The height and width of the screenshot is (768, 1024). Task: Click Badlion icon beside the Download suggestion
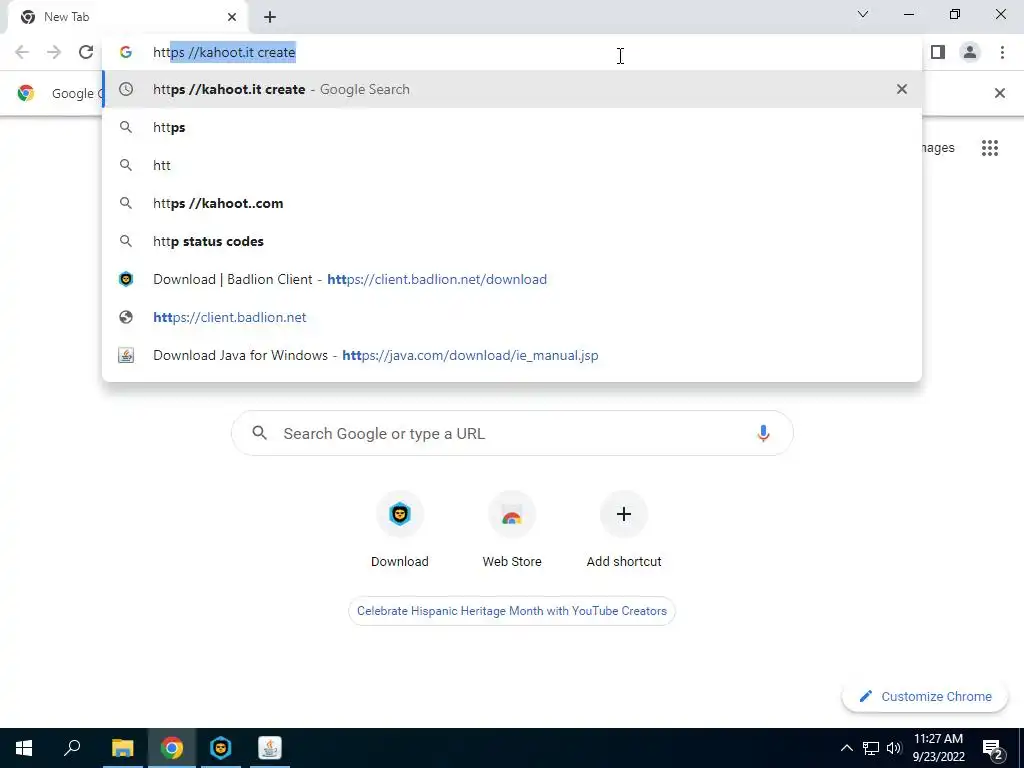point(126,280)
